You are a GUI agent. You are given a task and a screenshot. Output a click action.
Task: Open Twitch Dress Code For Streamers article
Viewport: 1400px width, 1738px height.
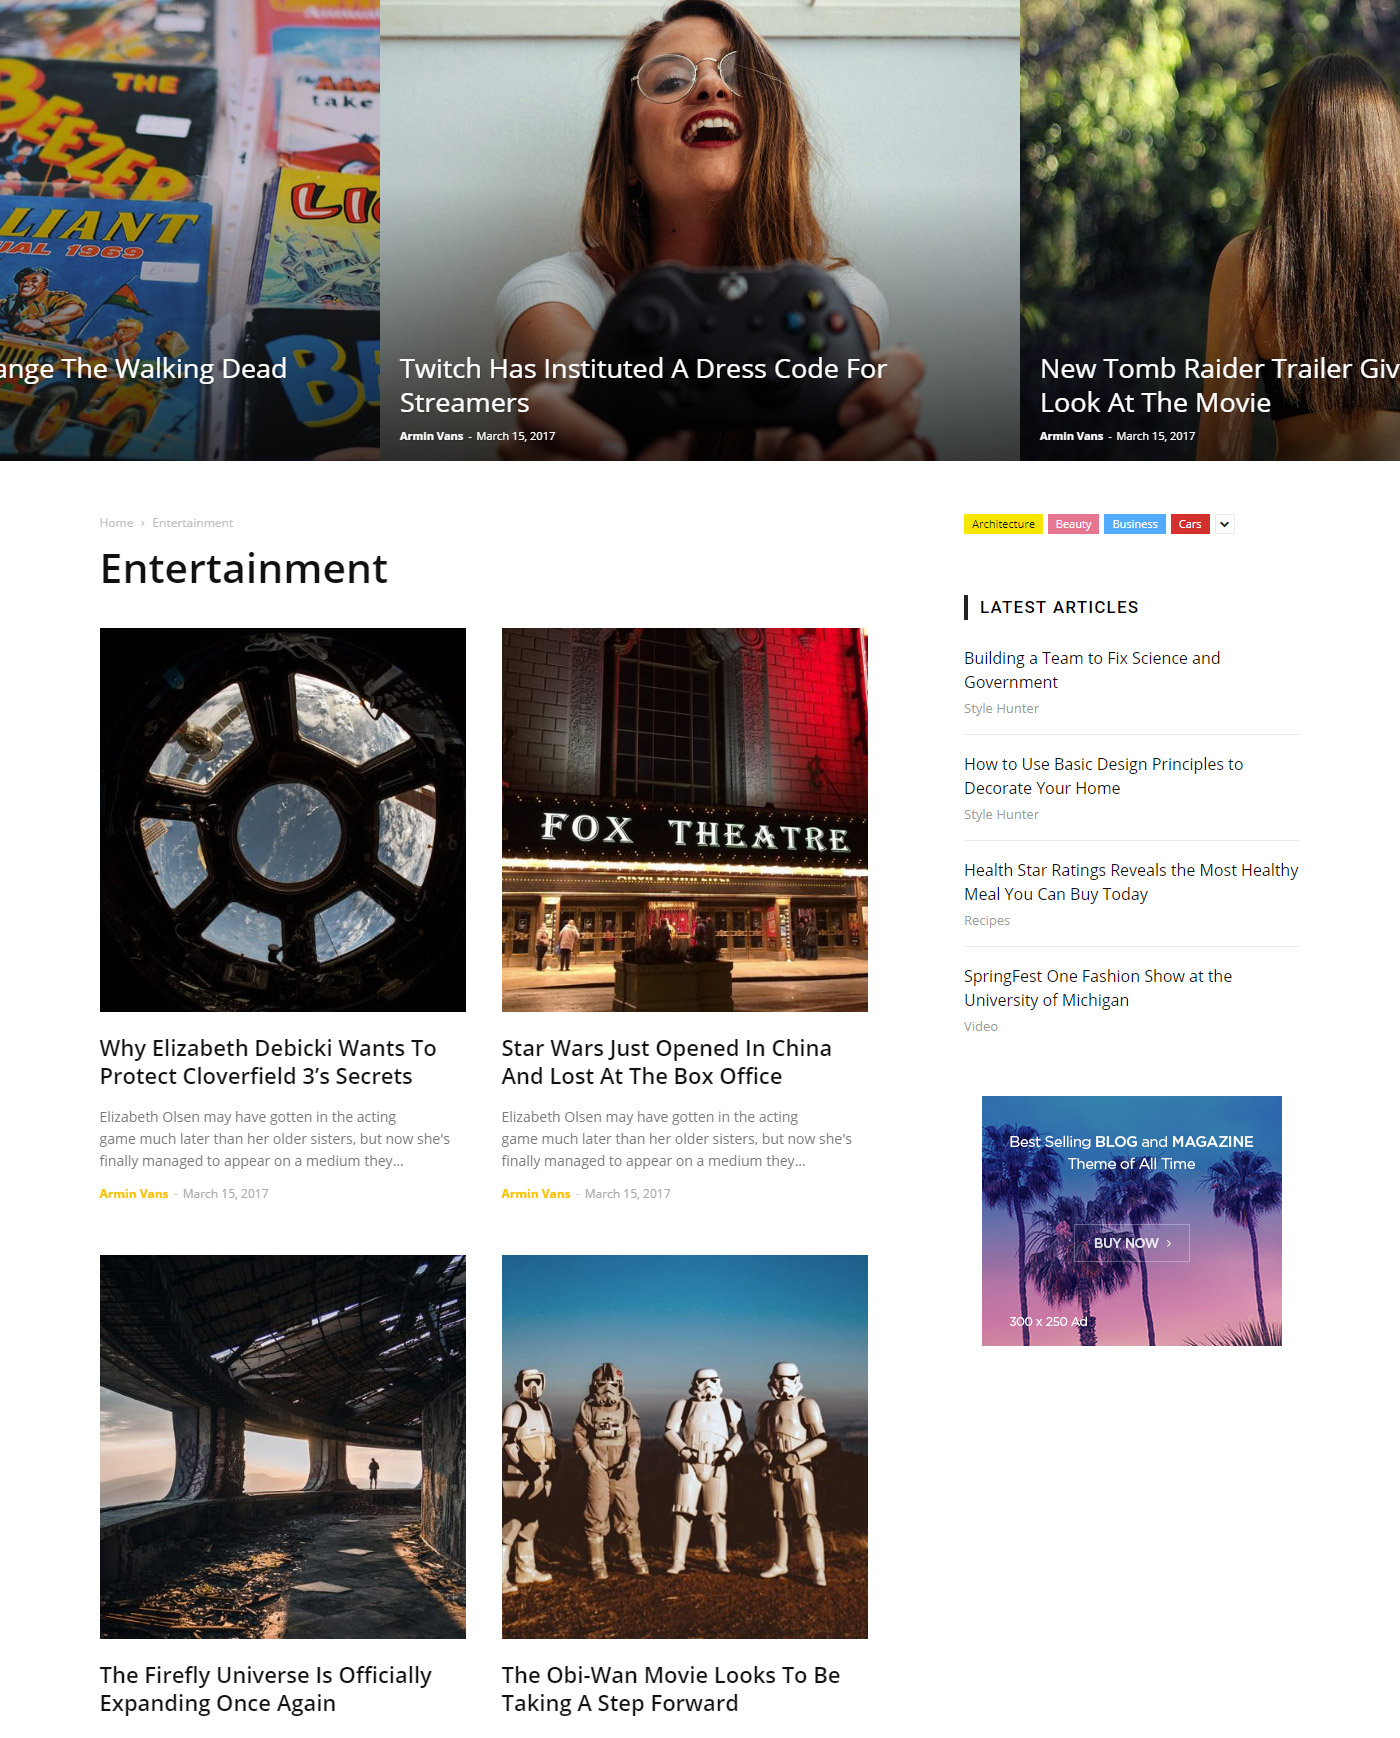pos(643,385)
